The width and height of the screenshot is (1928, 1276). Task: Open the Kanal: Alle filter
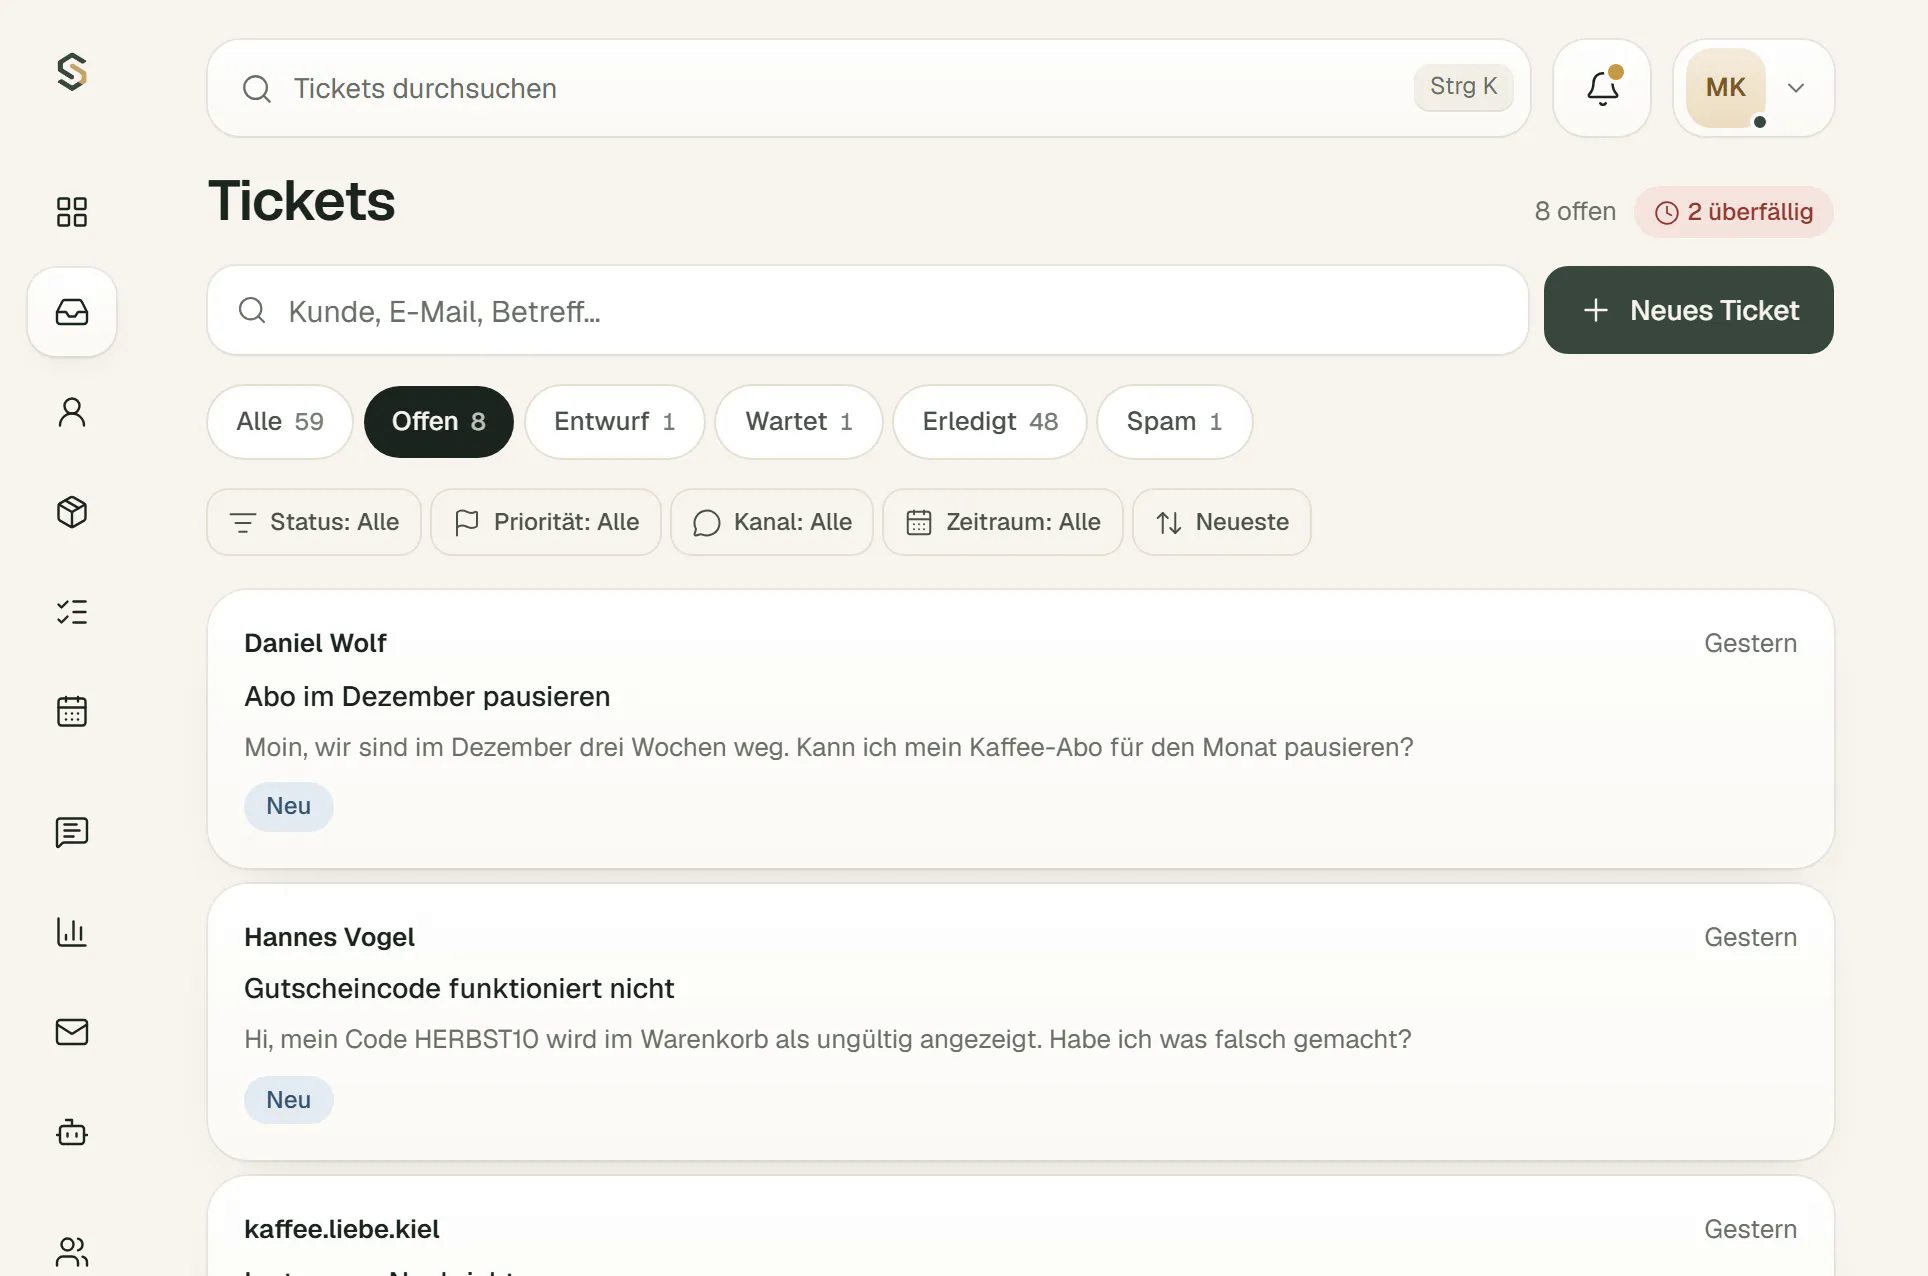tap(772, 522)
